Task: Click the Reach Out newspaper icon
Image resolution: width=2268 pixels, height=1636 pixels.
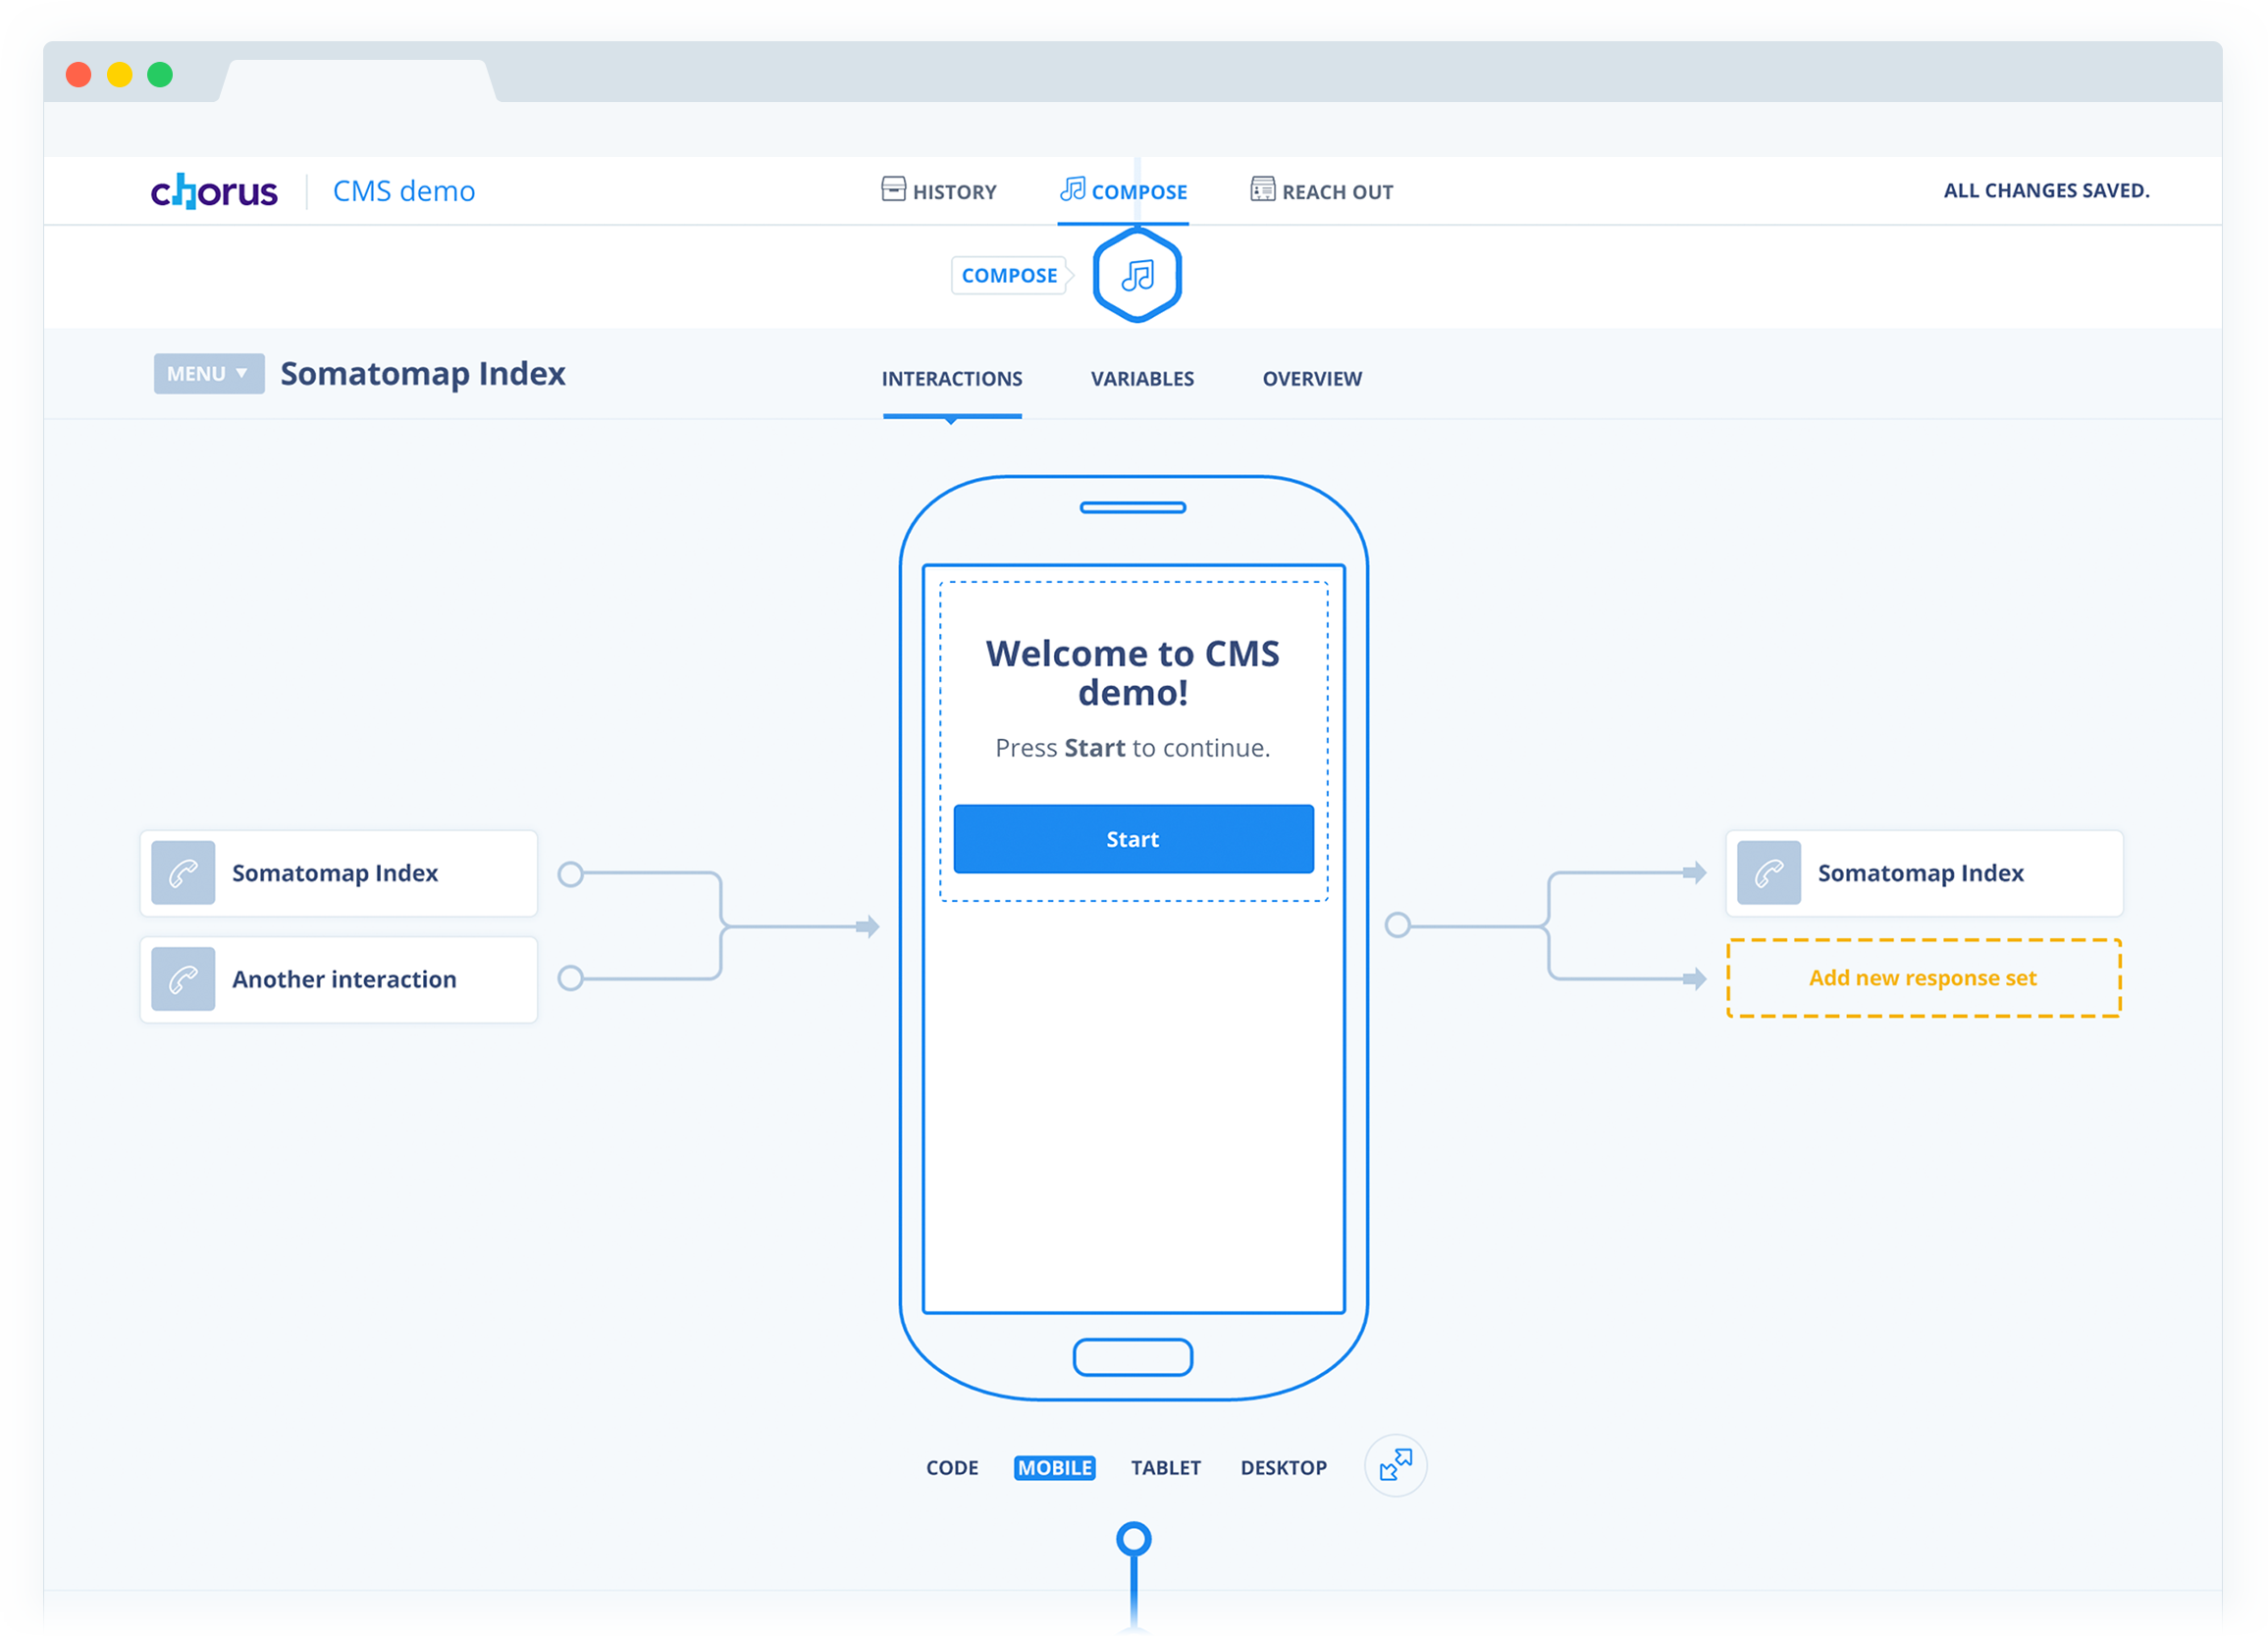Action: [x=1262, y=189]
